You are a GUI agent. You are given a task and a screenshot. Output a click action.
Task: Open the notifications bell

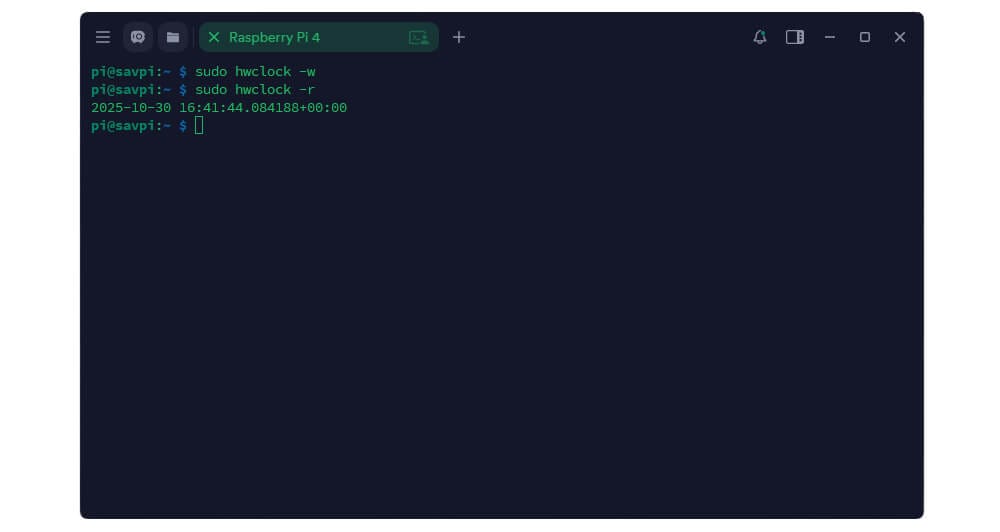760,37
